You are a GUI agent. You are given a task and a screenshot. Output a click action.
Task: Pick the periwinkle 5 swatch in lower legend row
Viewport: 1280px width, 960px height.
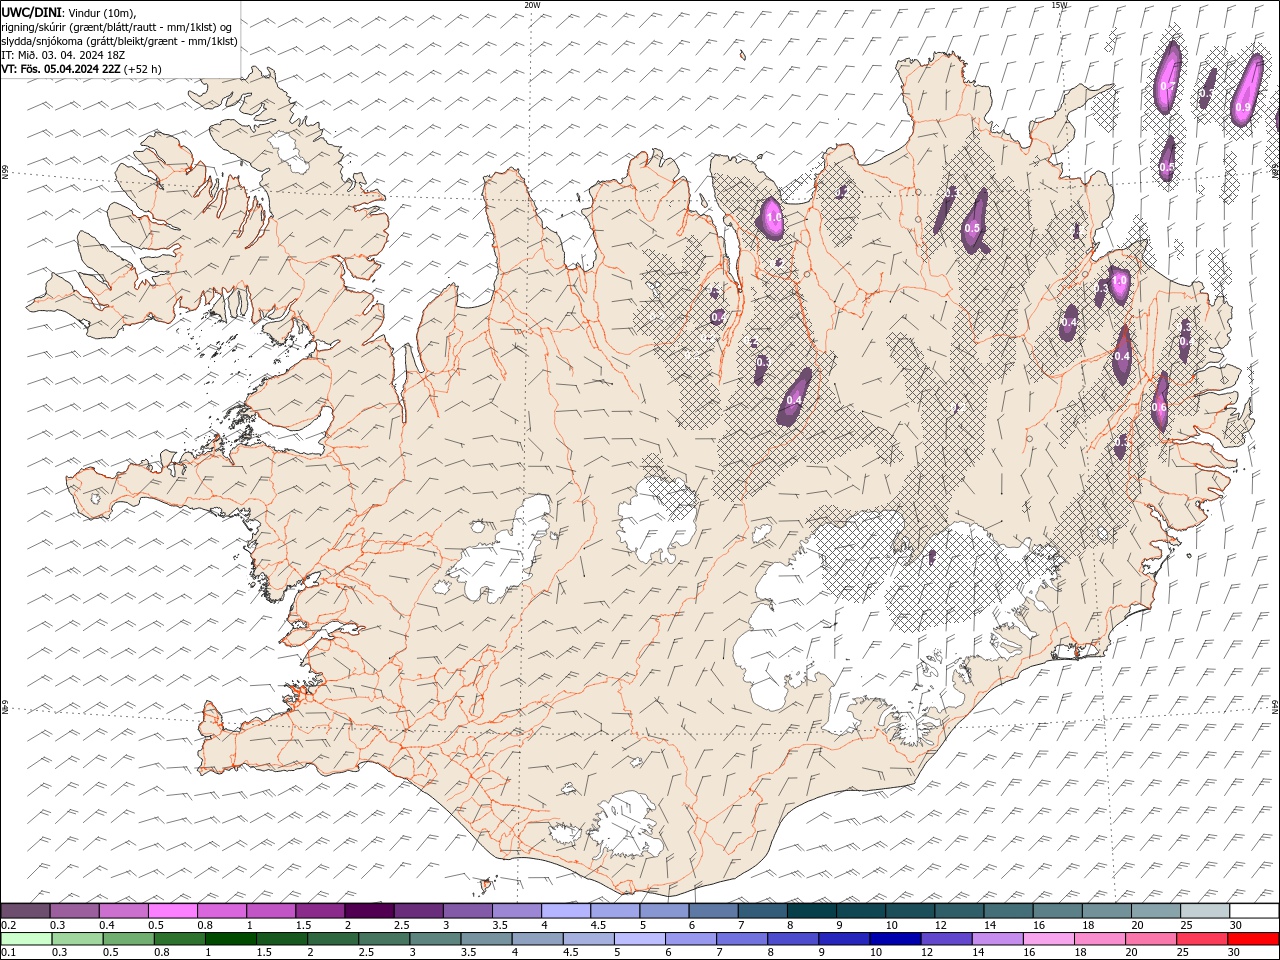click(x=639, y=939)
